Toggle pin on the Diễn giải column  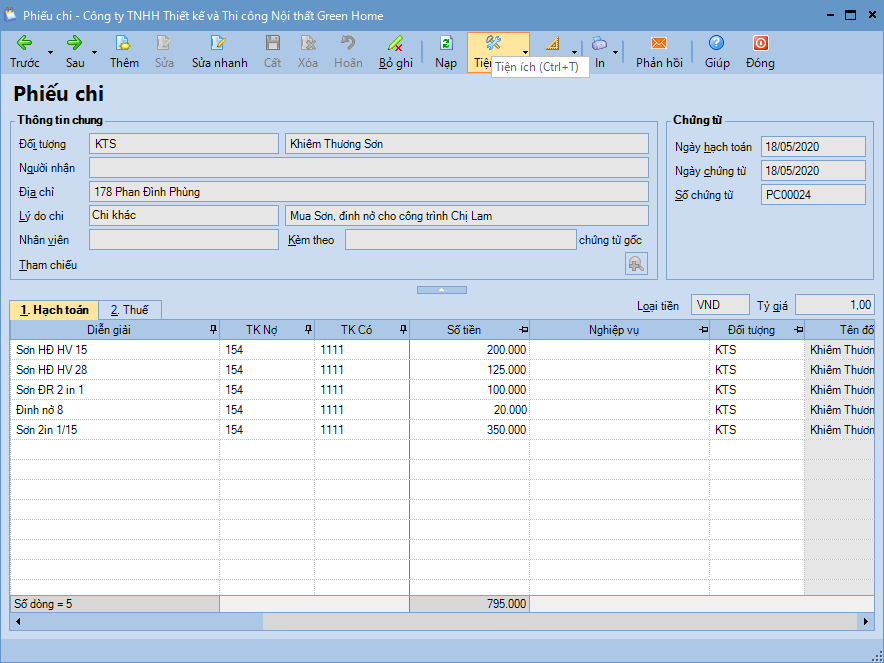click(213, 329)
